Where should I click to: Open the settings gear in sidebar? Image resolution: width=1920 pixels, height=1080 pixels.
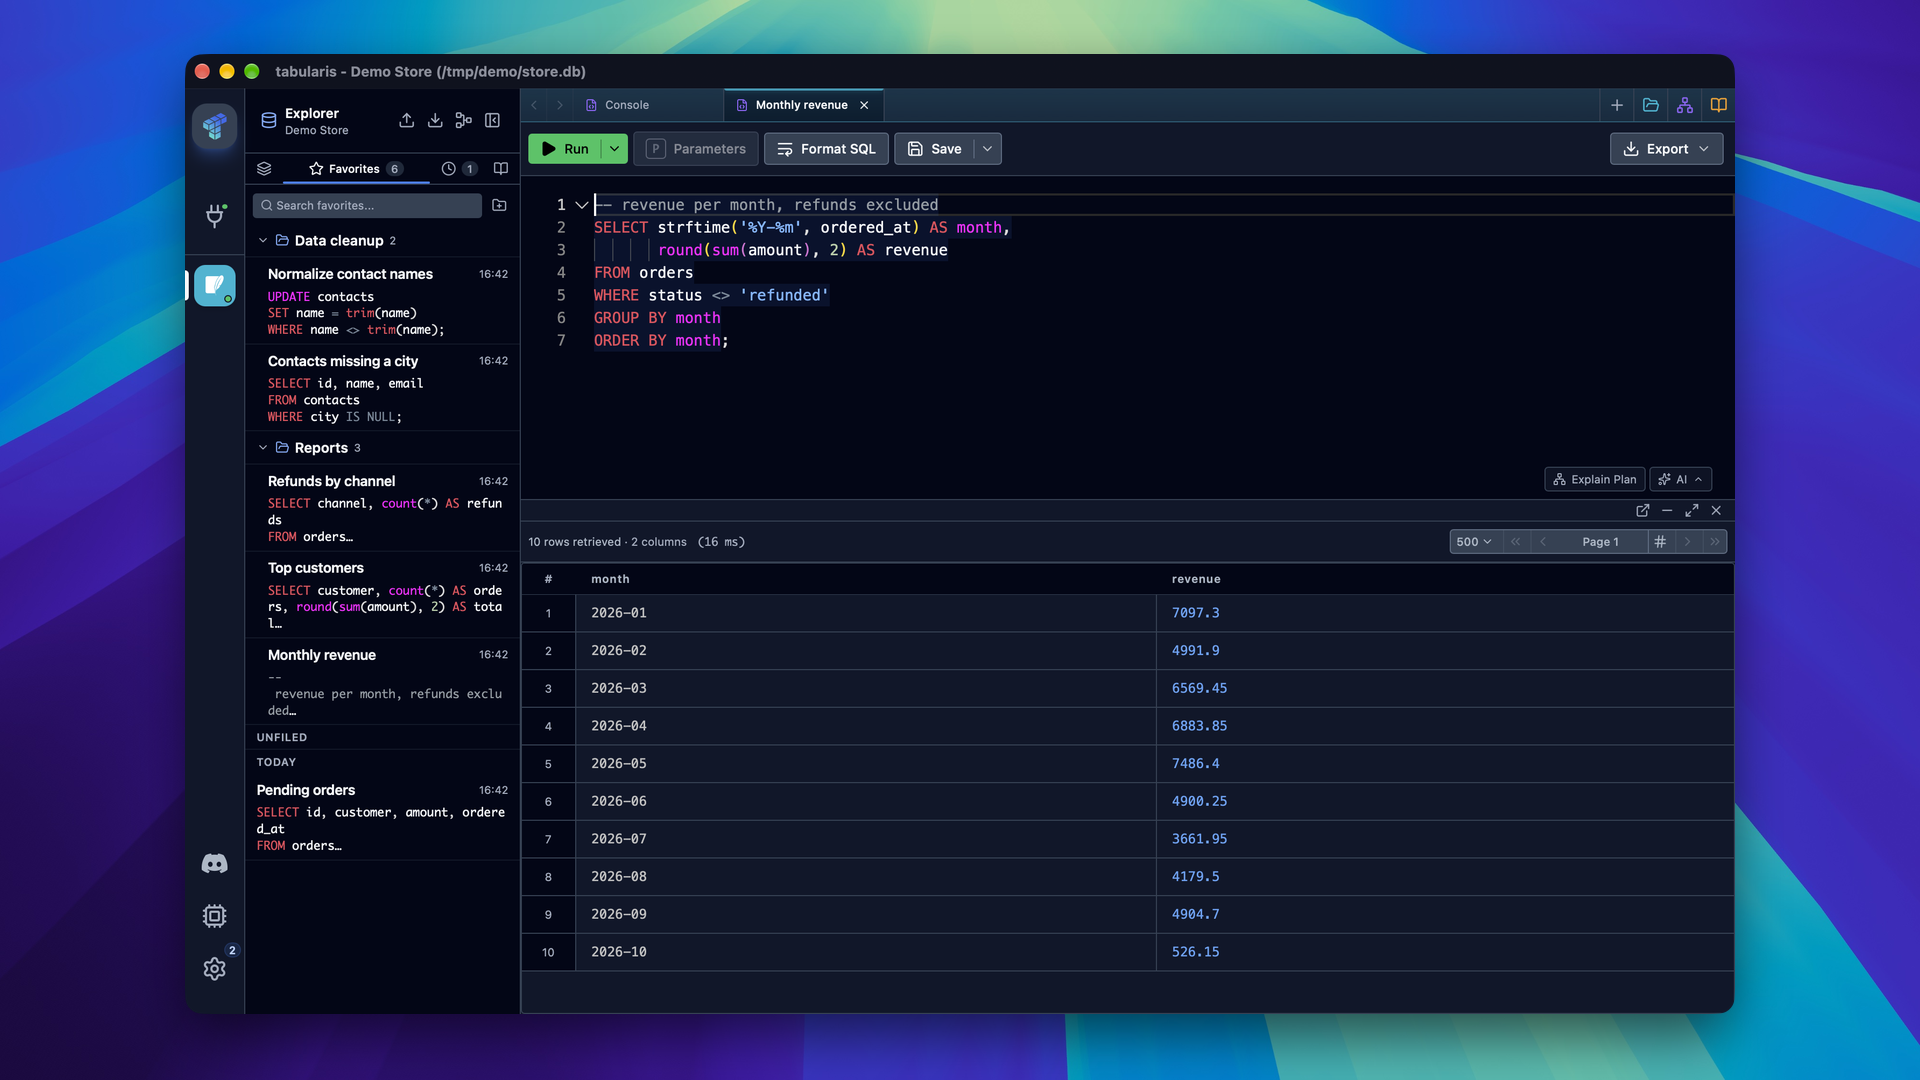tap(214, 968)
